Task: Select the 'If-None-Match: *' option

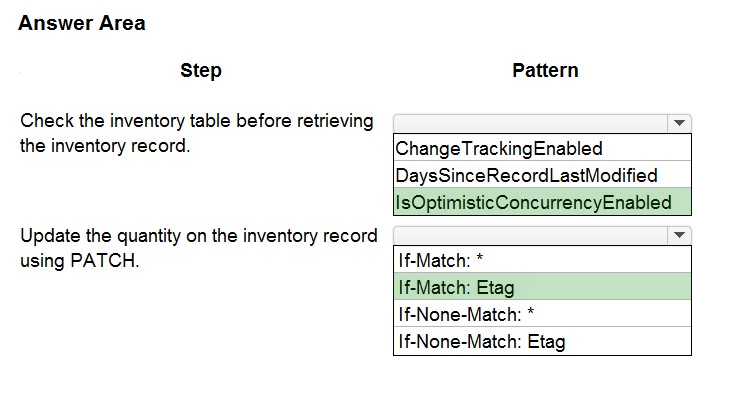Action: pos(542,313)
